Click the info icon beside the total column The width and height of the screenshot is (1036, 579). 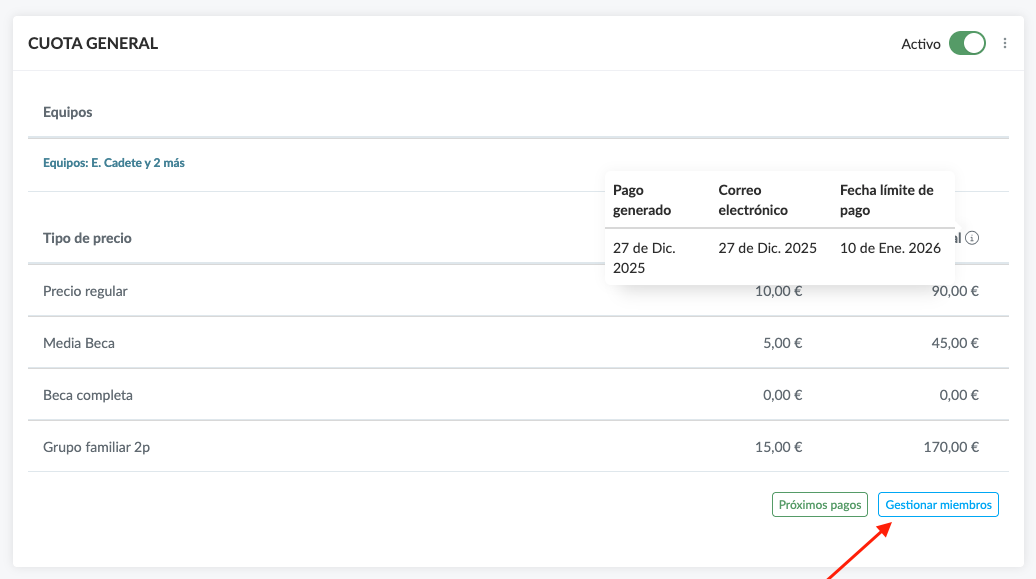tap(972, 238)
